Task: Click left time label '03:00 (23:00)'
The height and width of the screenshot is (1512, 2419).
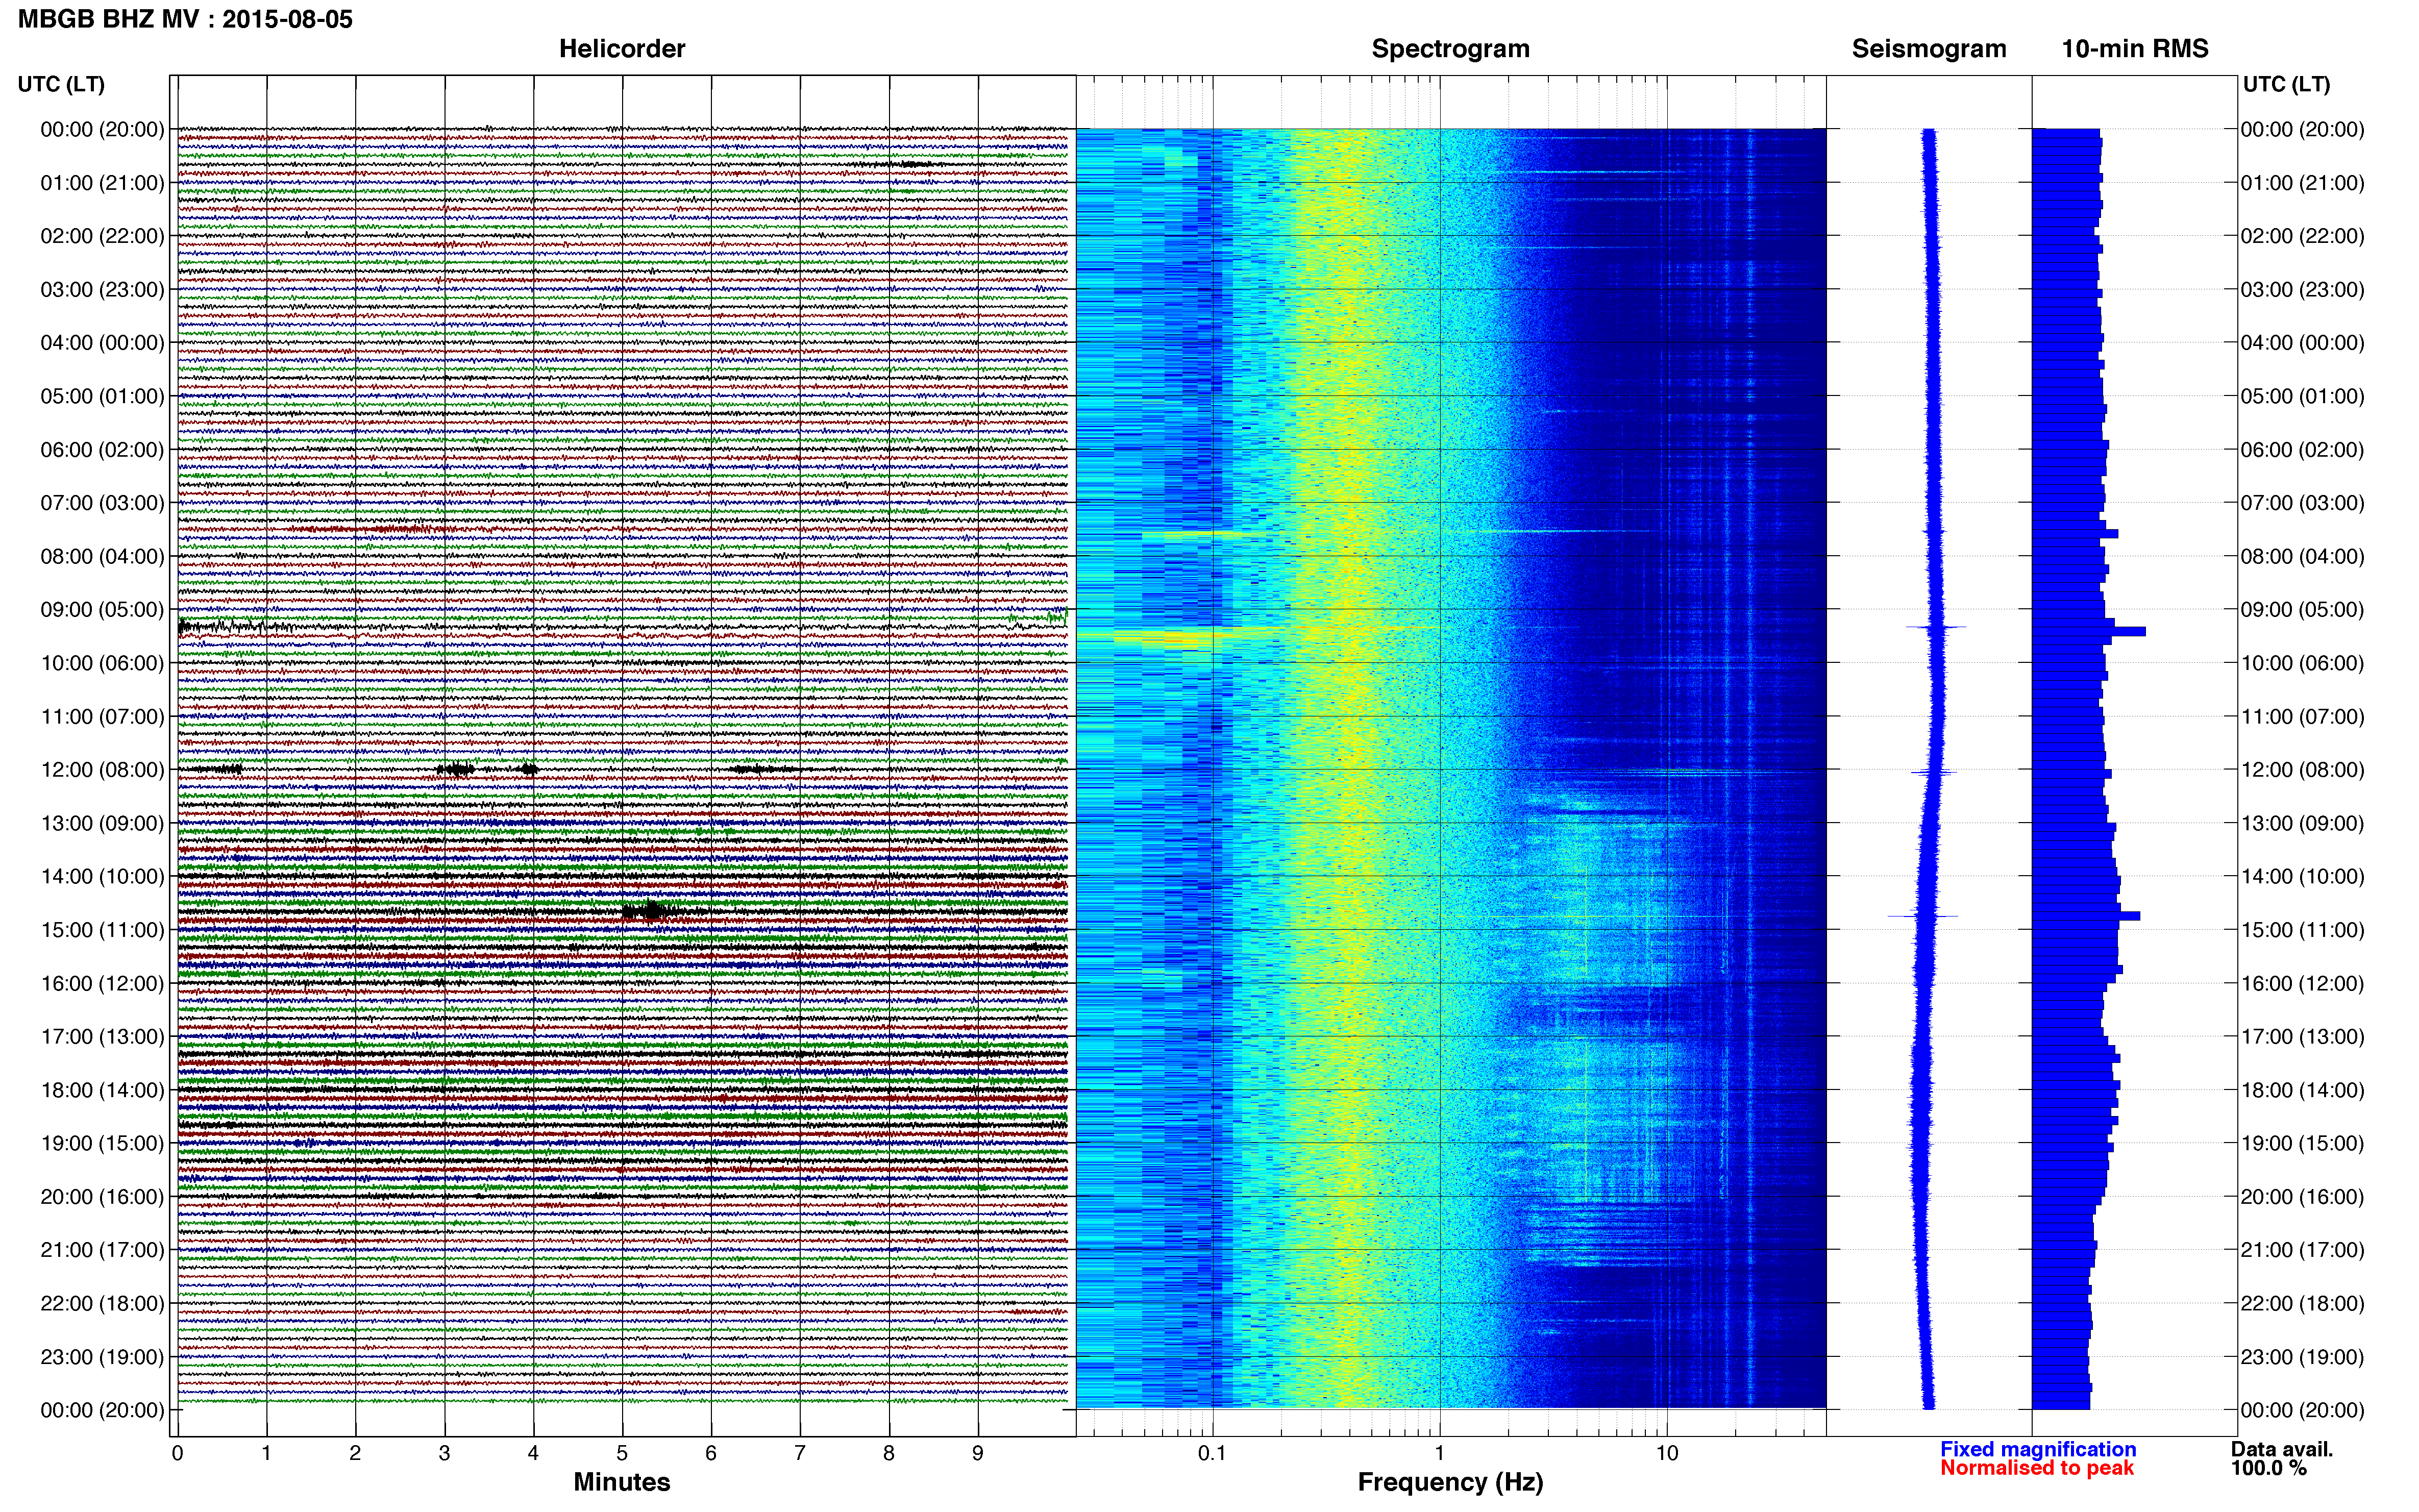Action: [x=102, y=290]
